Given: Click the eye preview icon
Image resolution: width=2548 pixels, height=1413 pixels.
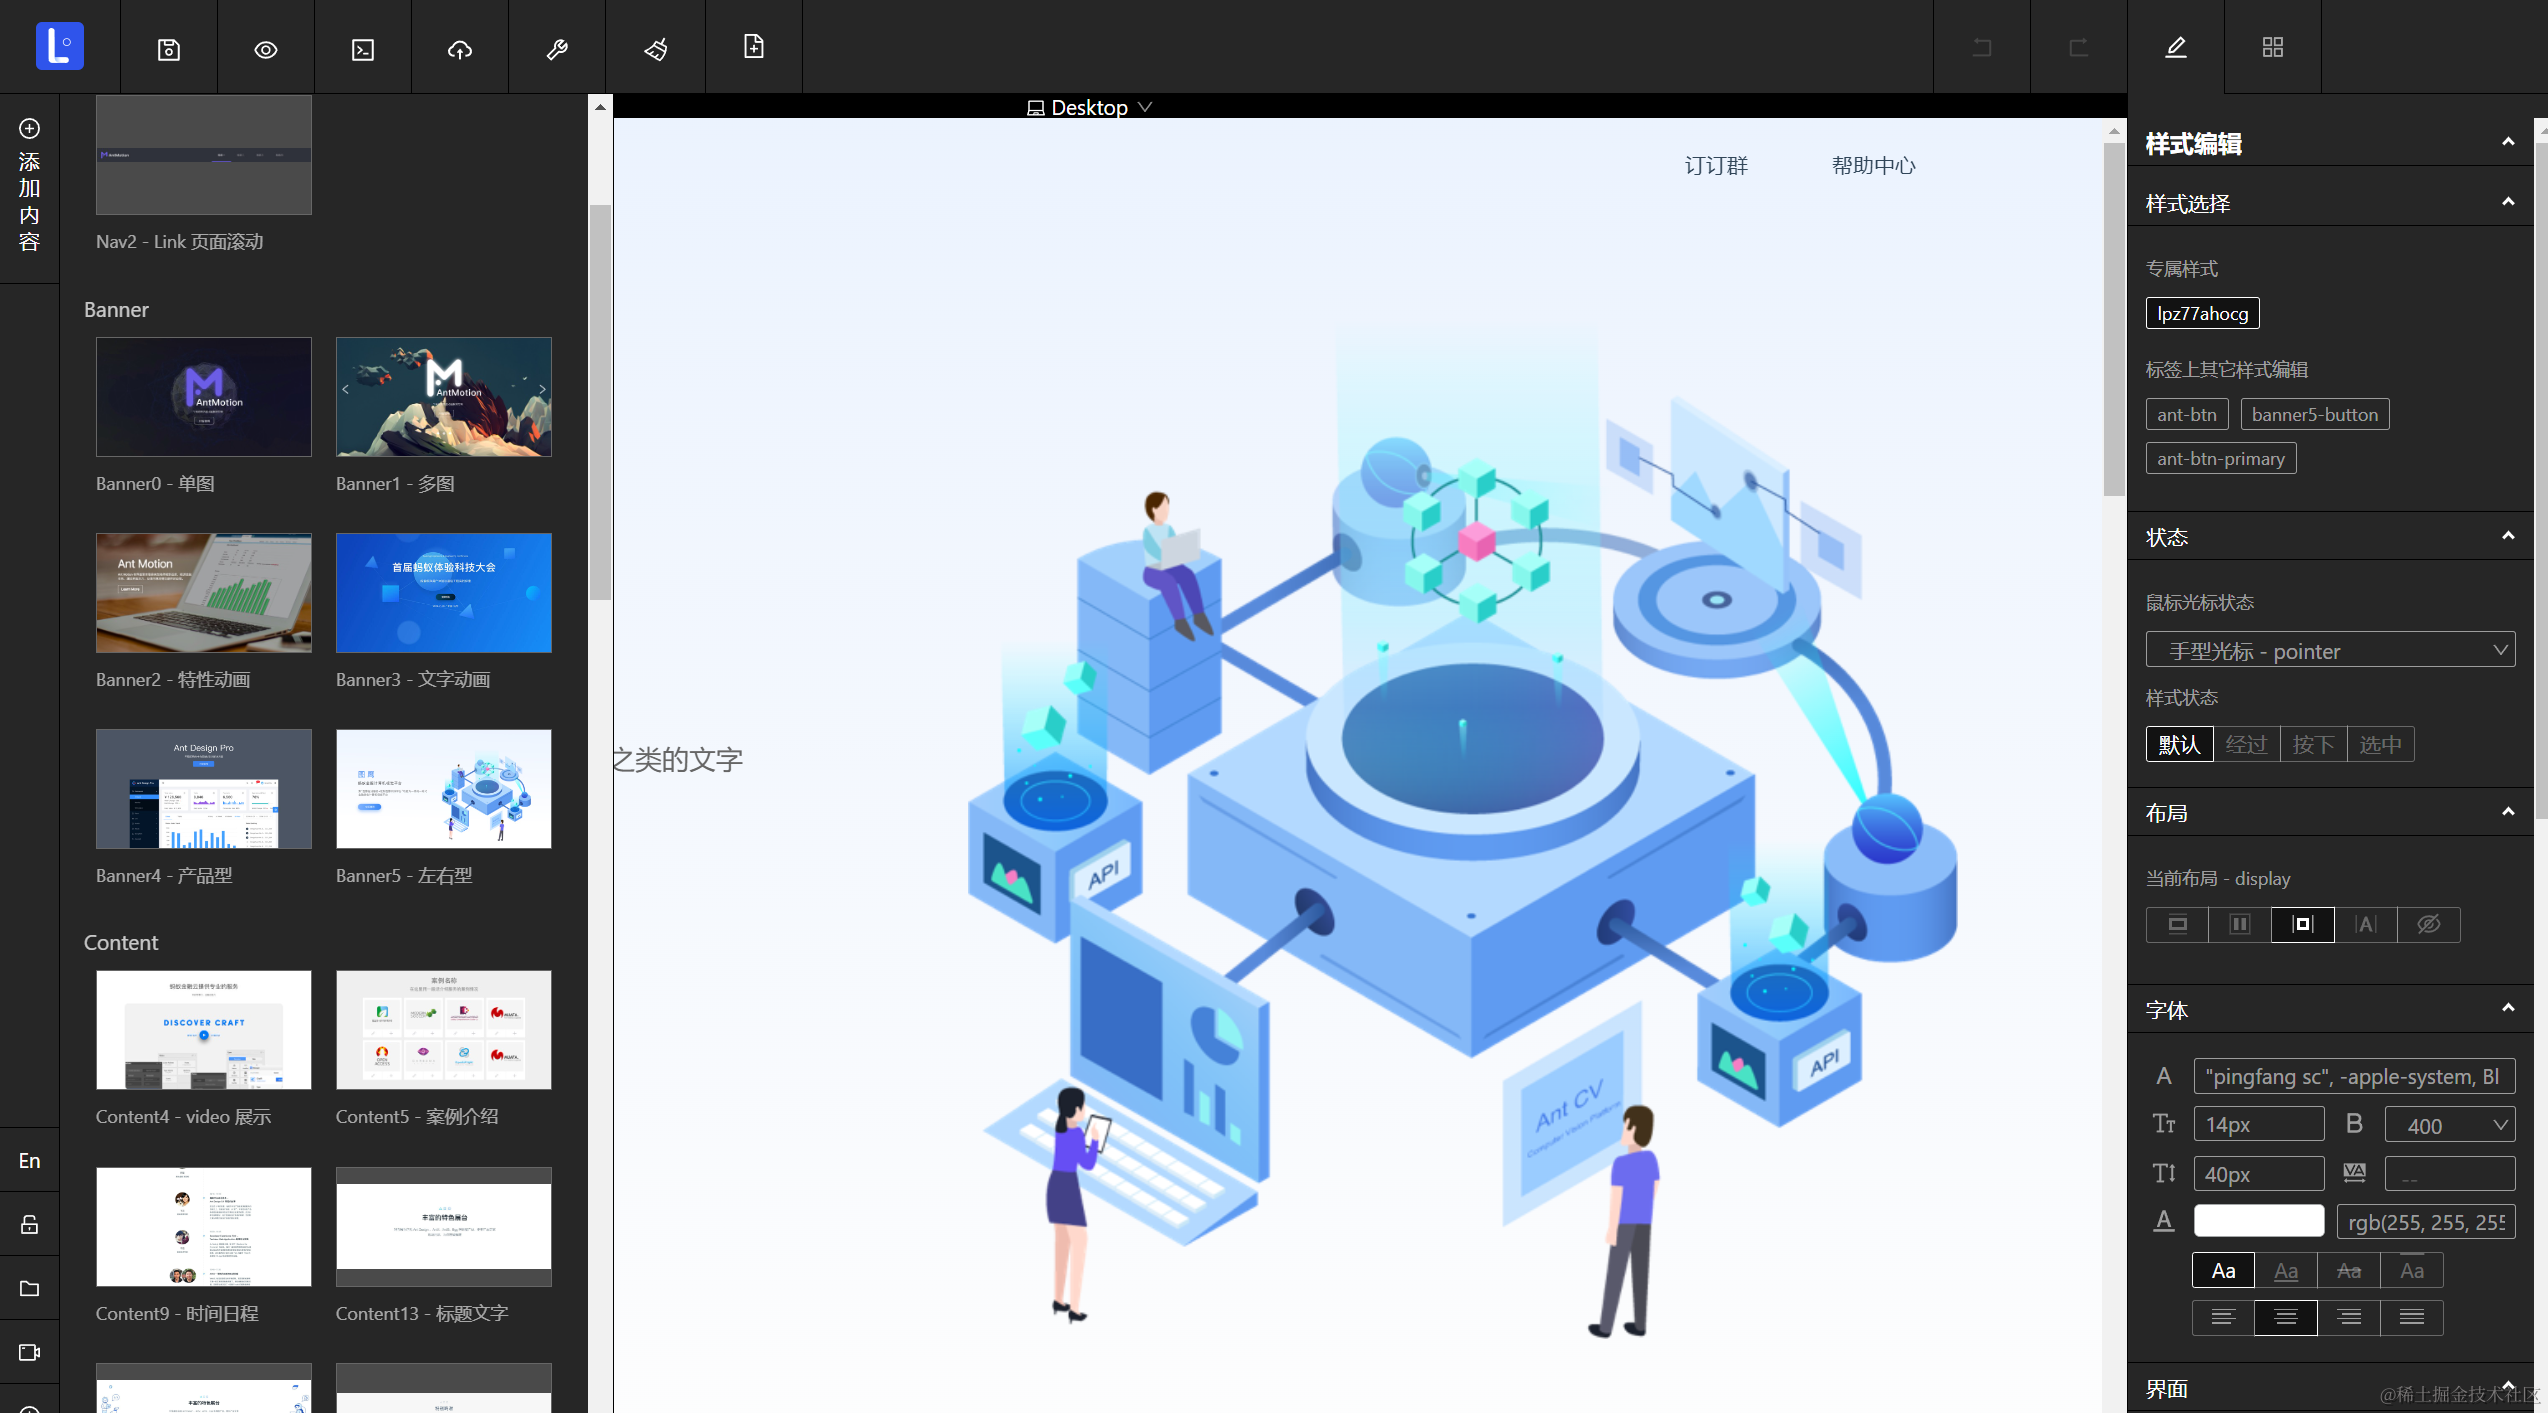Looking at the screenshot, I should point(266,49).
